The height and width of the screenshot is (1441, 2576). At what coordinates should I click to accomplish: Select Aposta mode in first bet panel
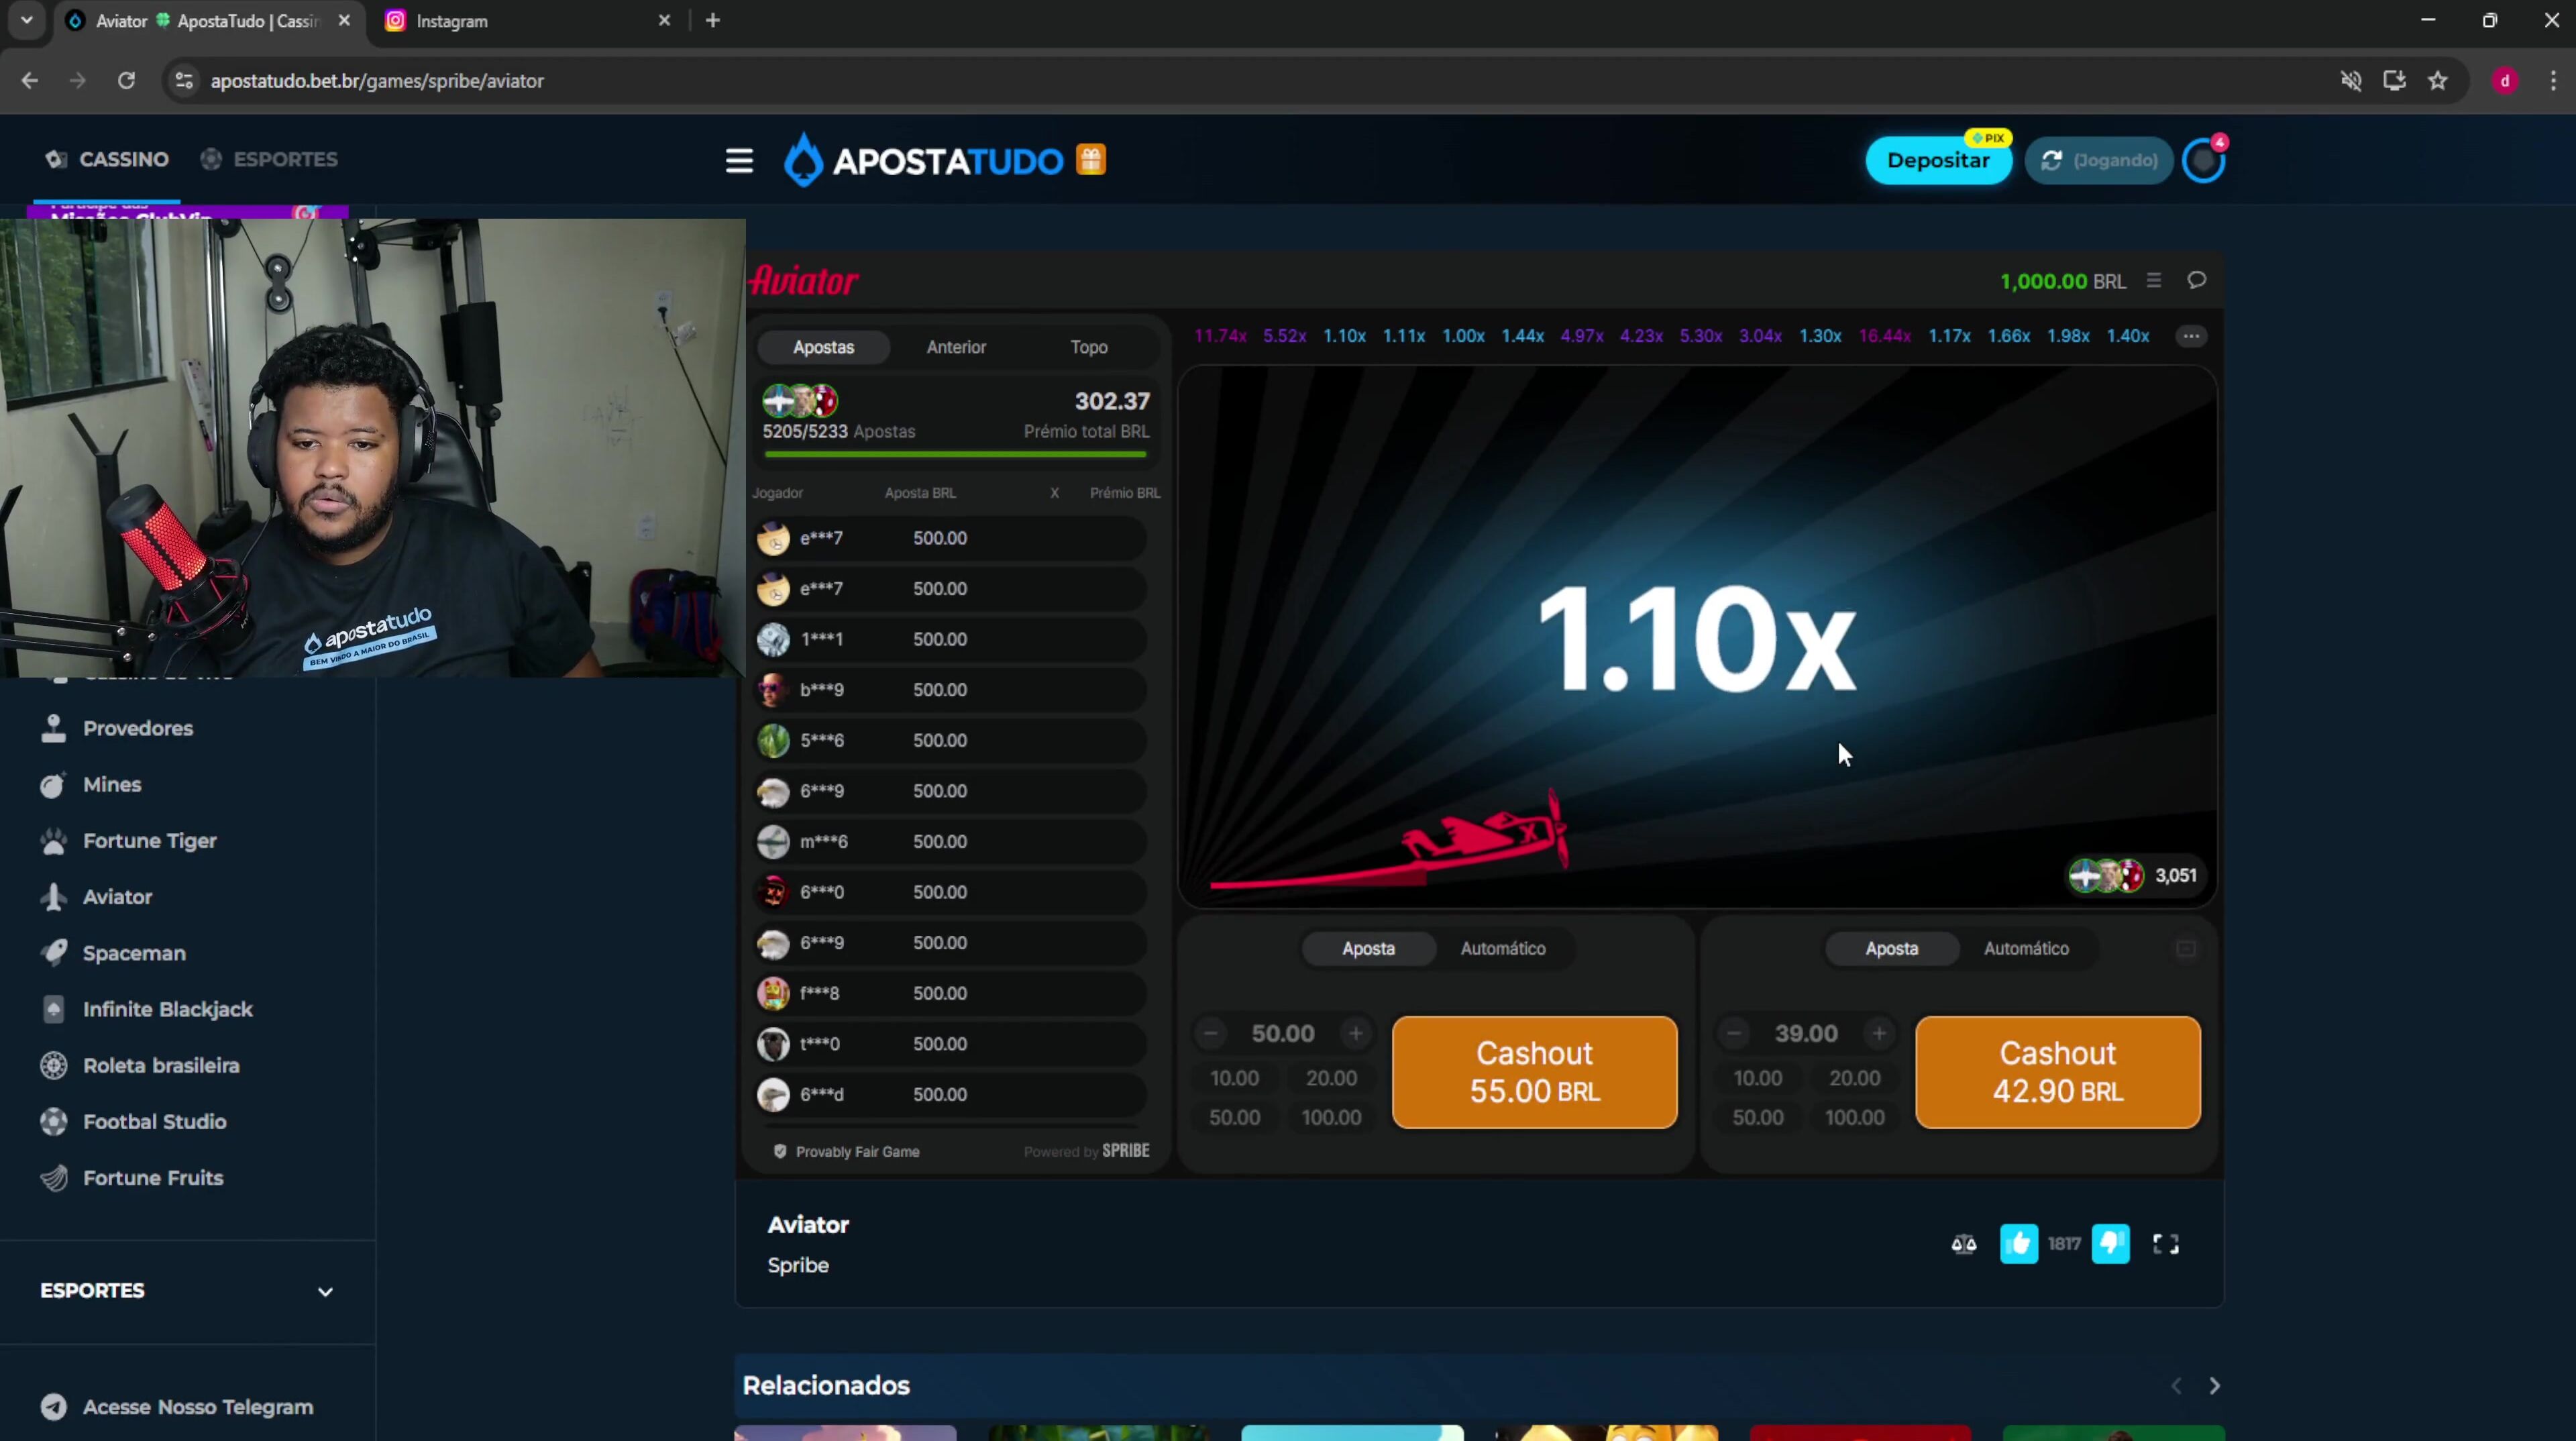click(1368, 948)
